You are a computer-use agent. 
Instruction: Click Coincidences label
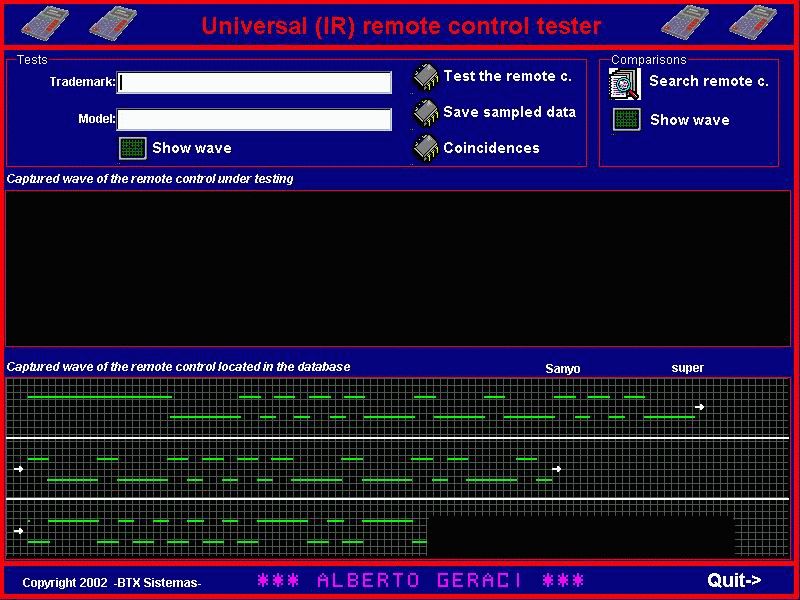(491, 148)
